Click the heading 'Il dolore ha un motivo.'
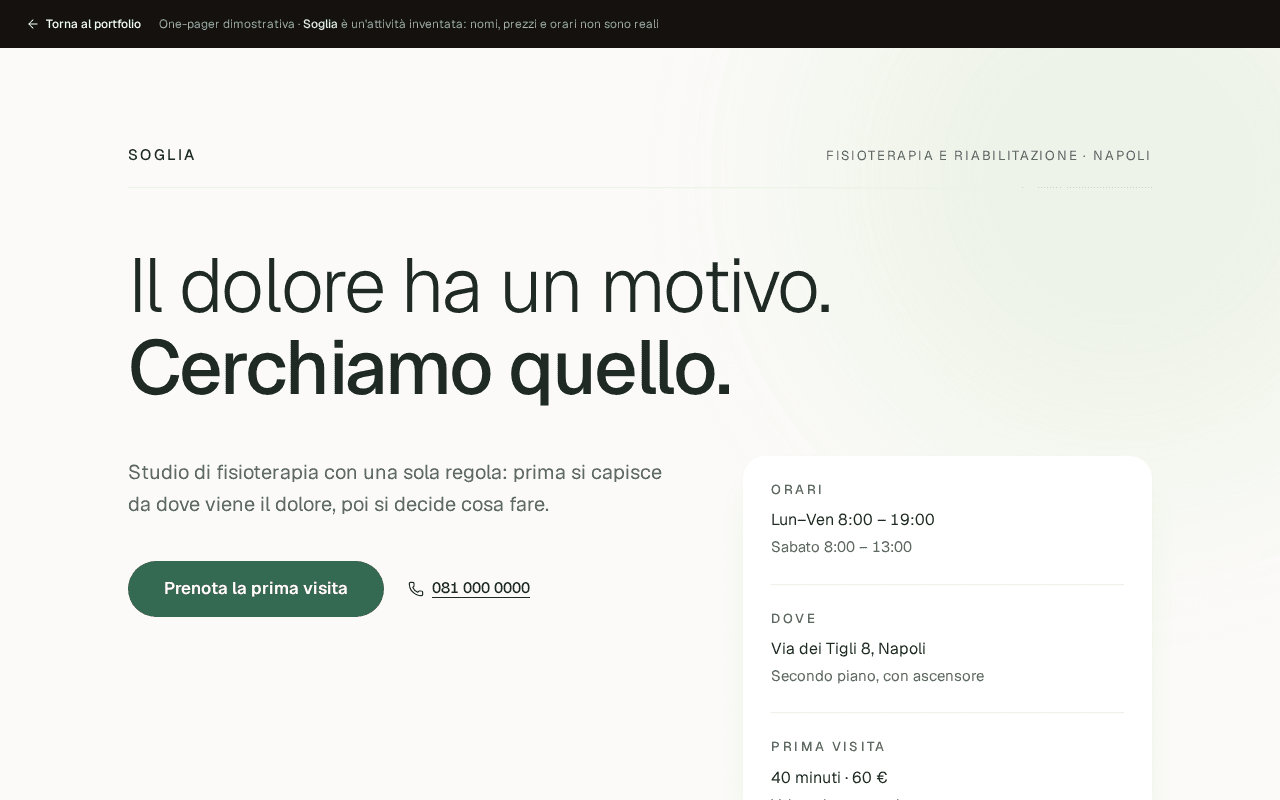This screenshot has width=1280, height=800. 480,286
